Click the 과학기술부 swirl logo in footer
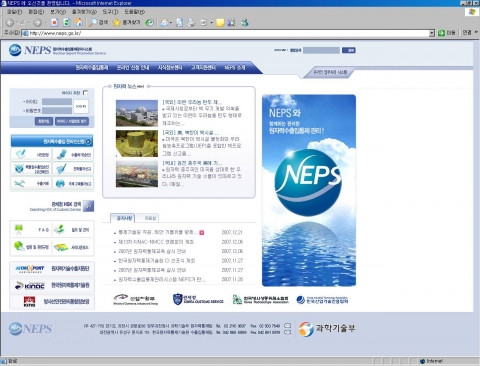Viewport: 480px width, 366px height. tap(306, 329)
